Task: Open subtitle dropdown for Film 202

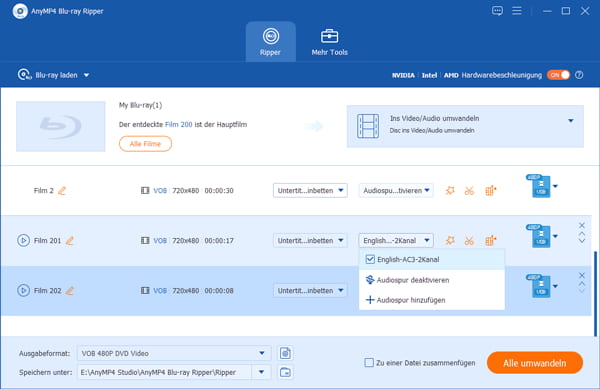Action: pos(310,291)
